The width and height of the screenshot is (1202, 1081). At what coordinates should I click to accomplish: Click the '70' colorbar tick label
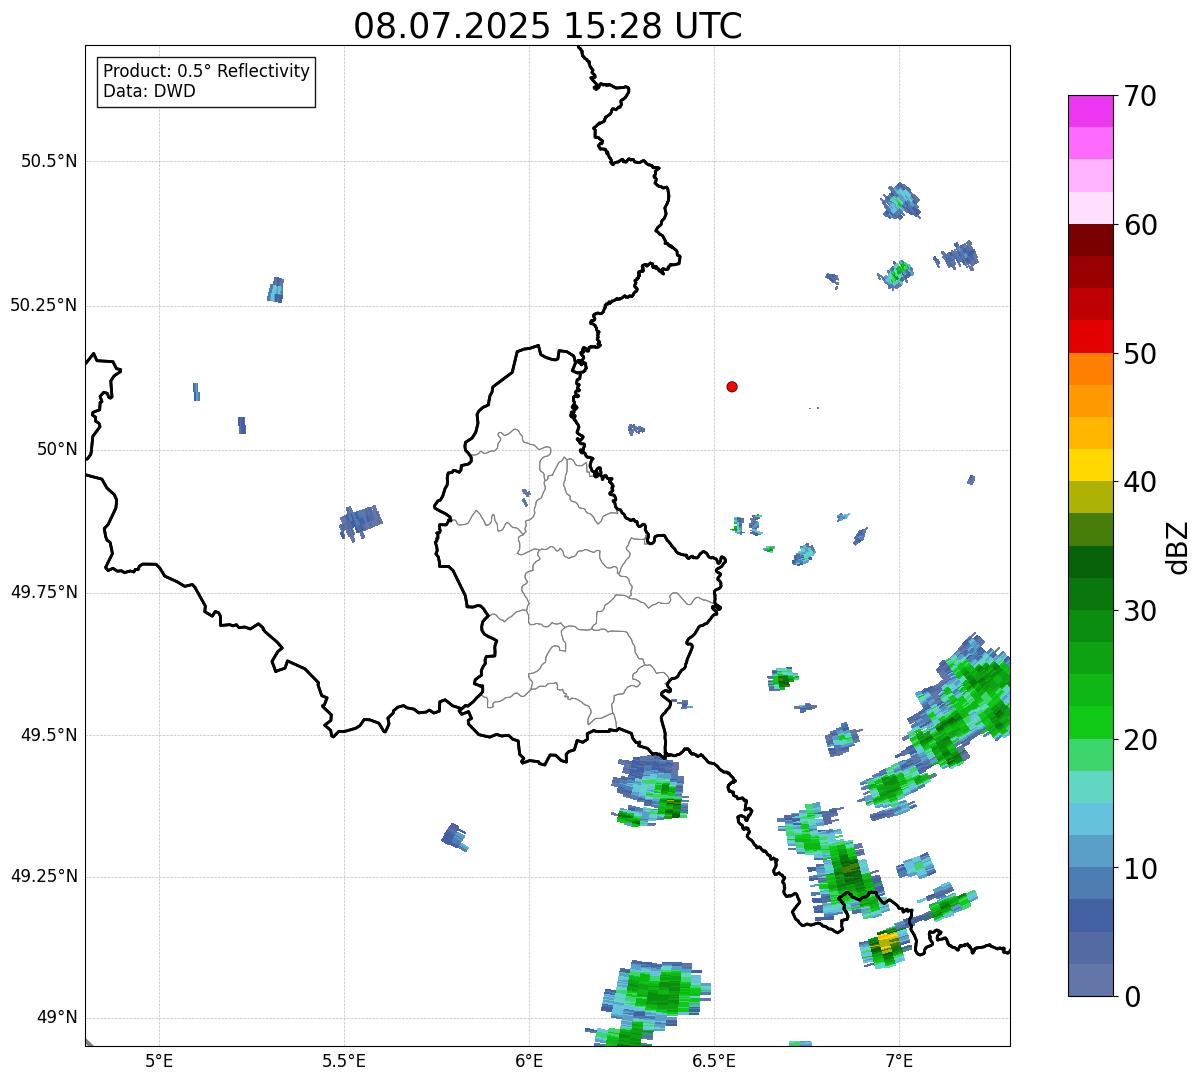pos(1140,96)
